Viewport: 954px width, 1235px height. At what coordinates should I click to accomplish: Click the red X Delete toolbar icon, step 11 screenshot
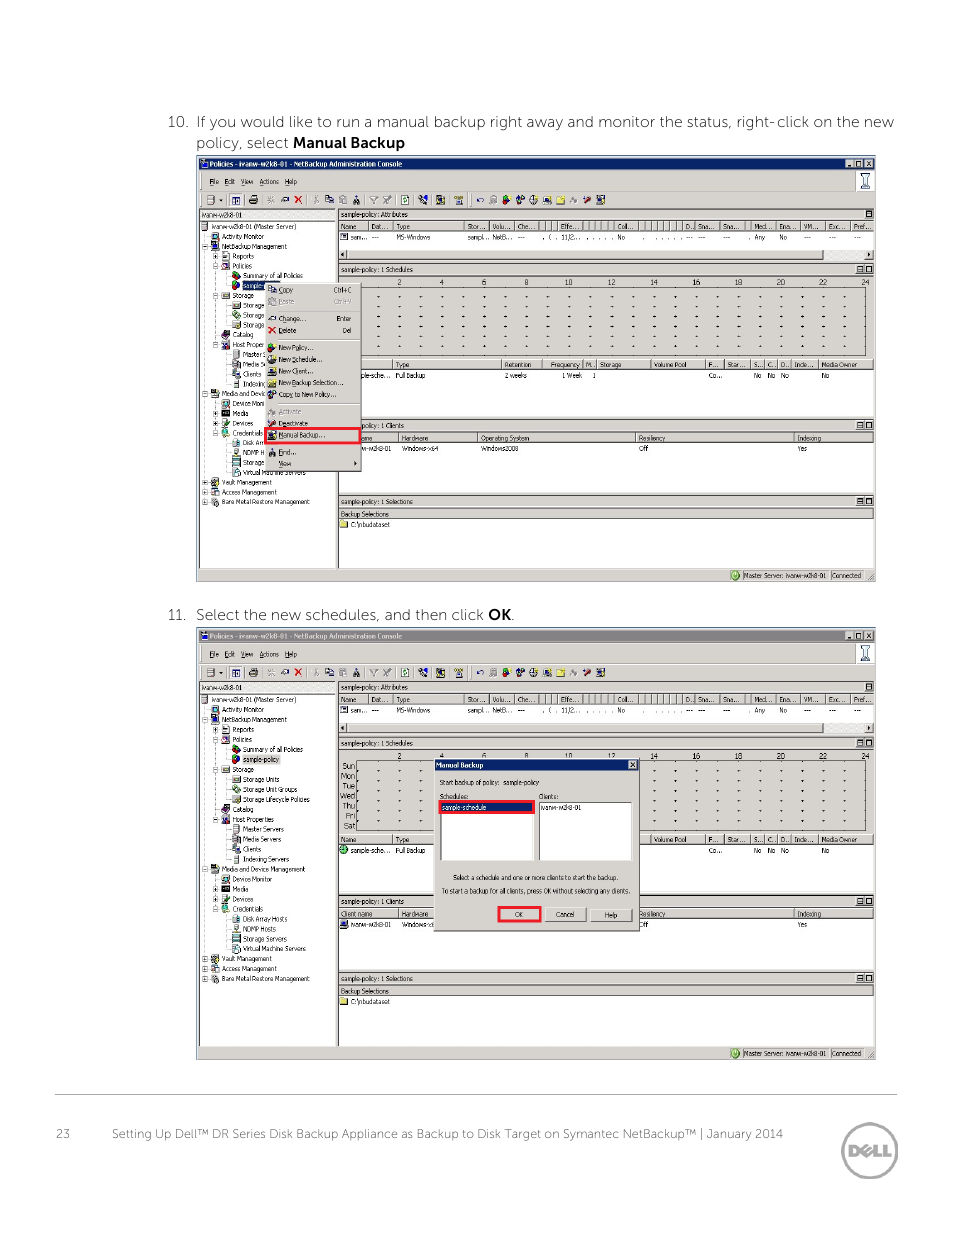tap(298, 673)
